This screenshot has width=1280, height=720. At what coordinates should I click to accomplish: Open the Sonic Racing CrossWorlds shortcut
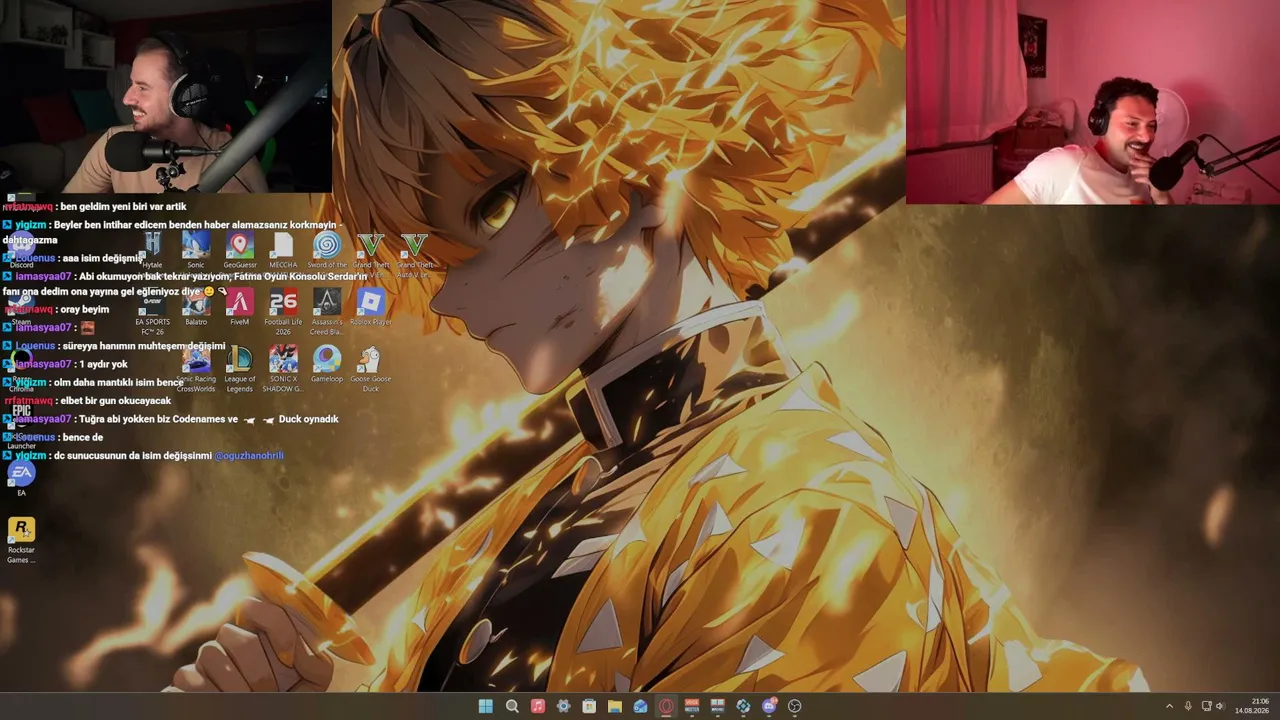196,368
